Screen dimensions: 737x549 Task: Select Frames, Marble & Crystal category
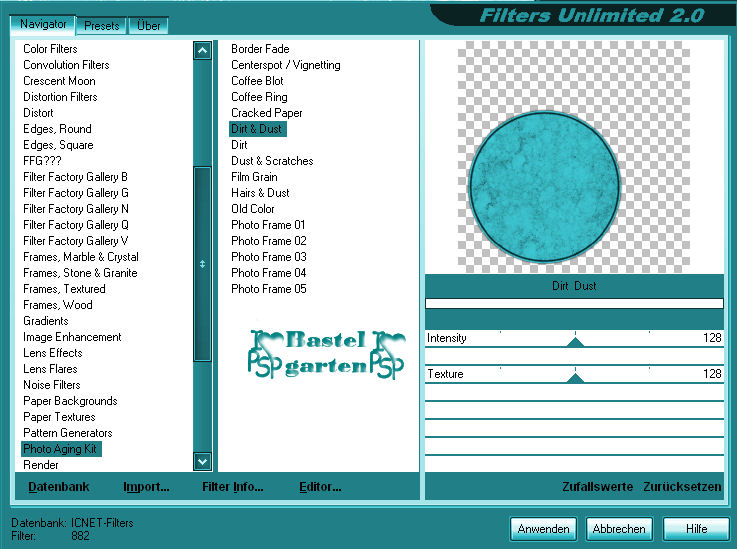pyautogui.click(x=81, y=257)
